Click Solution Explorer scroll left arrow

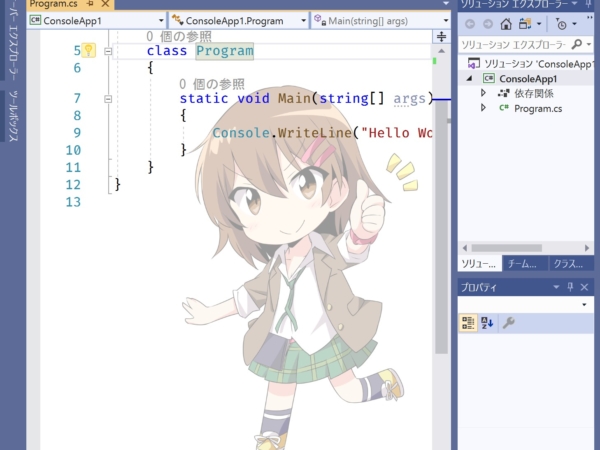click(465, 248)
